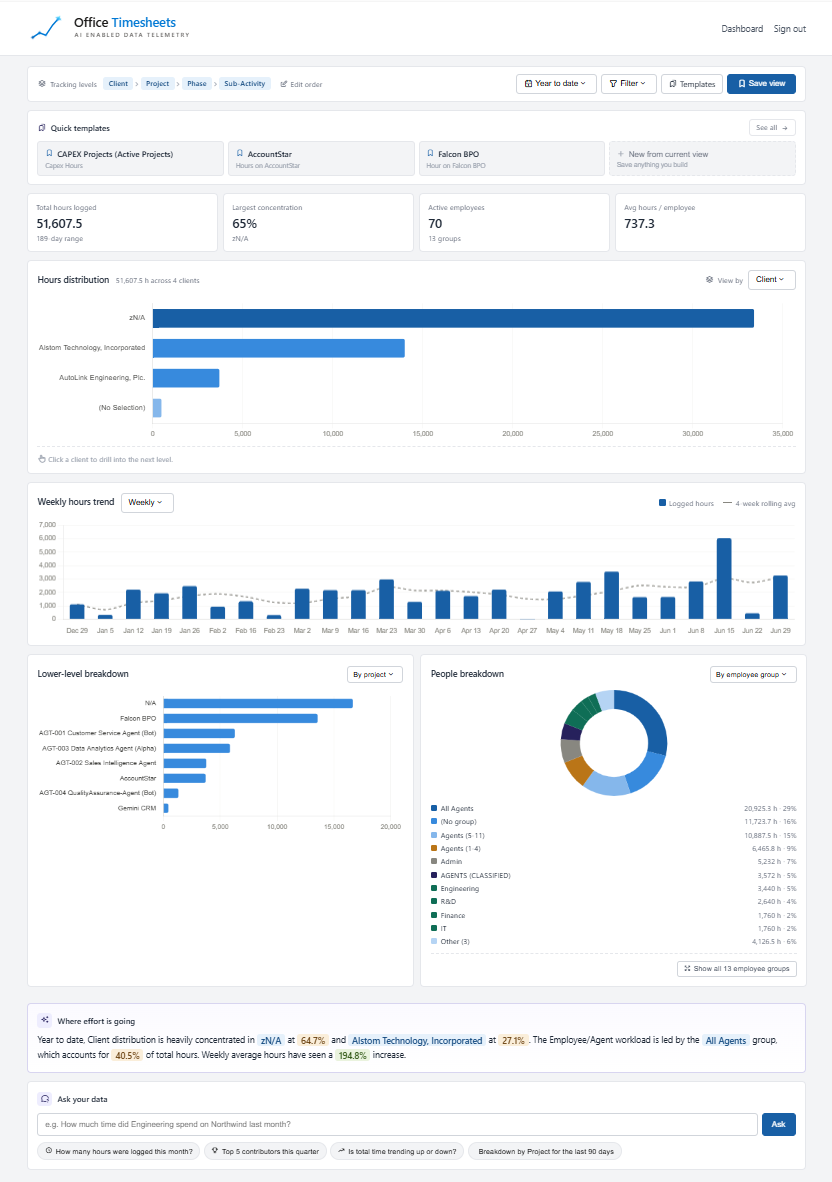
Task: Click Breakdown by Project for last 90 days suggestion
Action: click(x=545, y=1151)
